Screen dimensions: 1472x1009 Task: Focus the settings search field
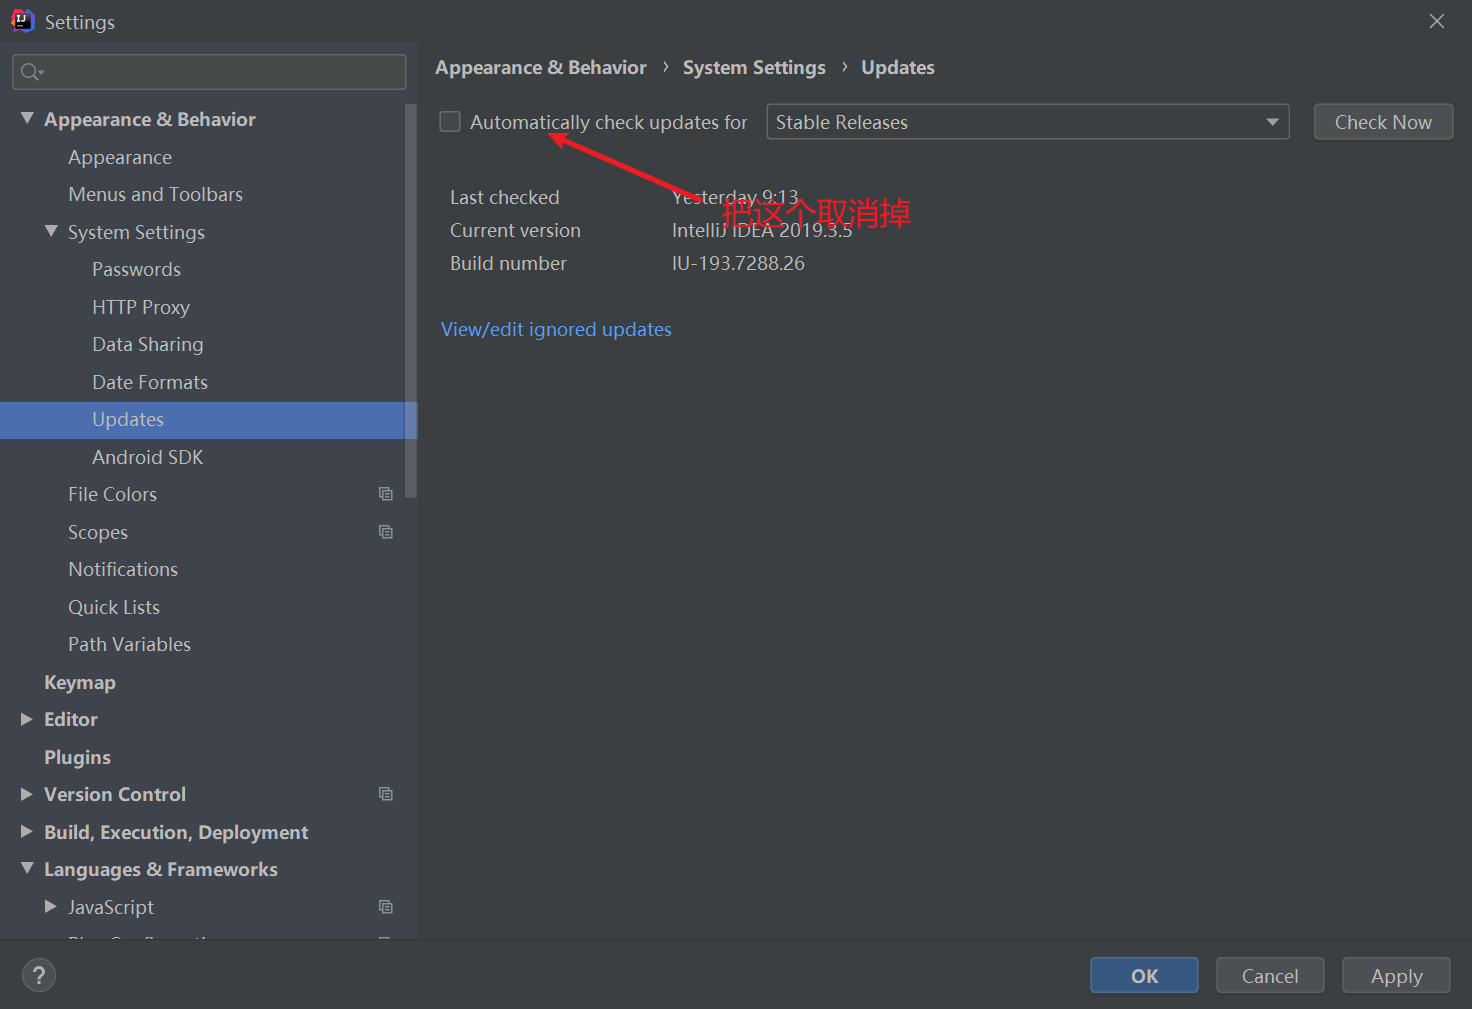[x=209, y=72]
